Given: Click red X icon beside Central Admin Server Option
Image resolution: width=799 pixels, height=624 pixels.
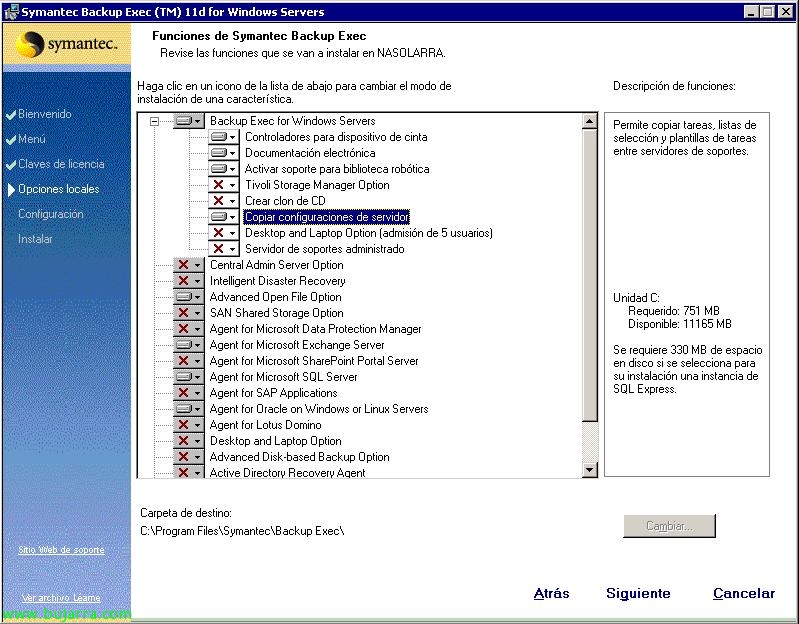Looking at the screenshot, I should (x=189, y=265).
